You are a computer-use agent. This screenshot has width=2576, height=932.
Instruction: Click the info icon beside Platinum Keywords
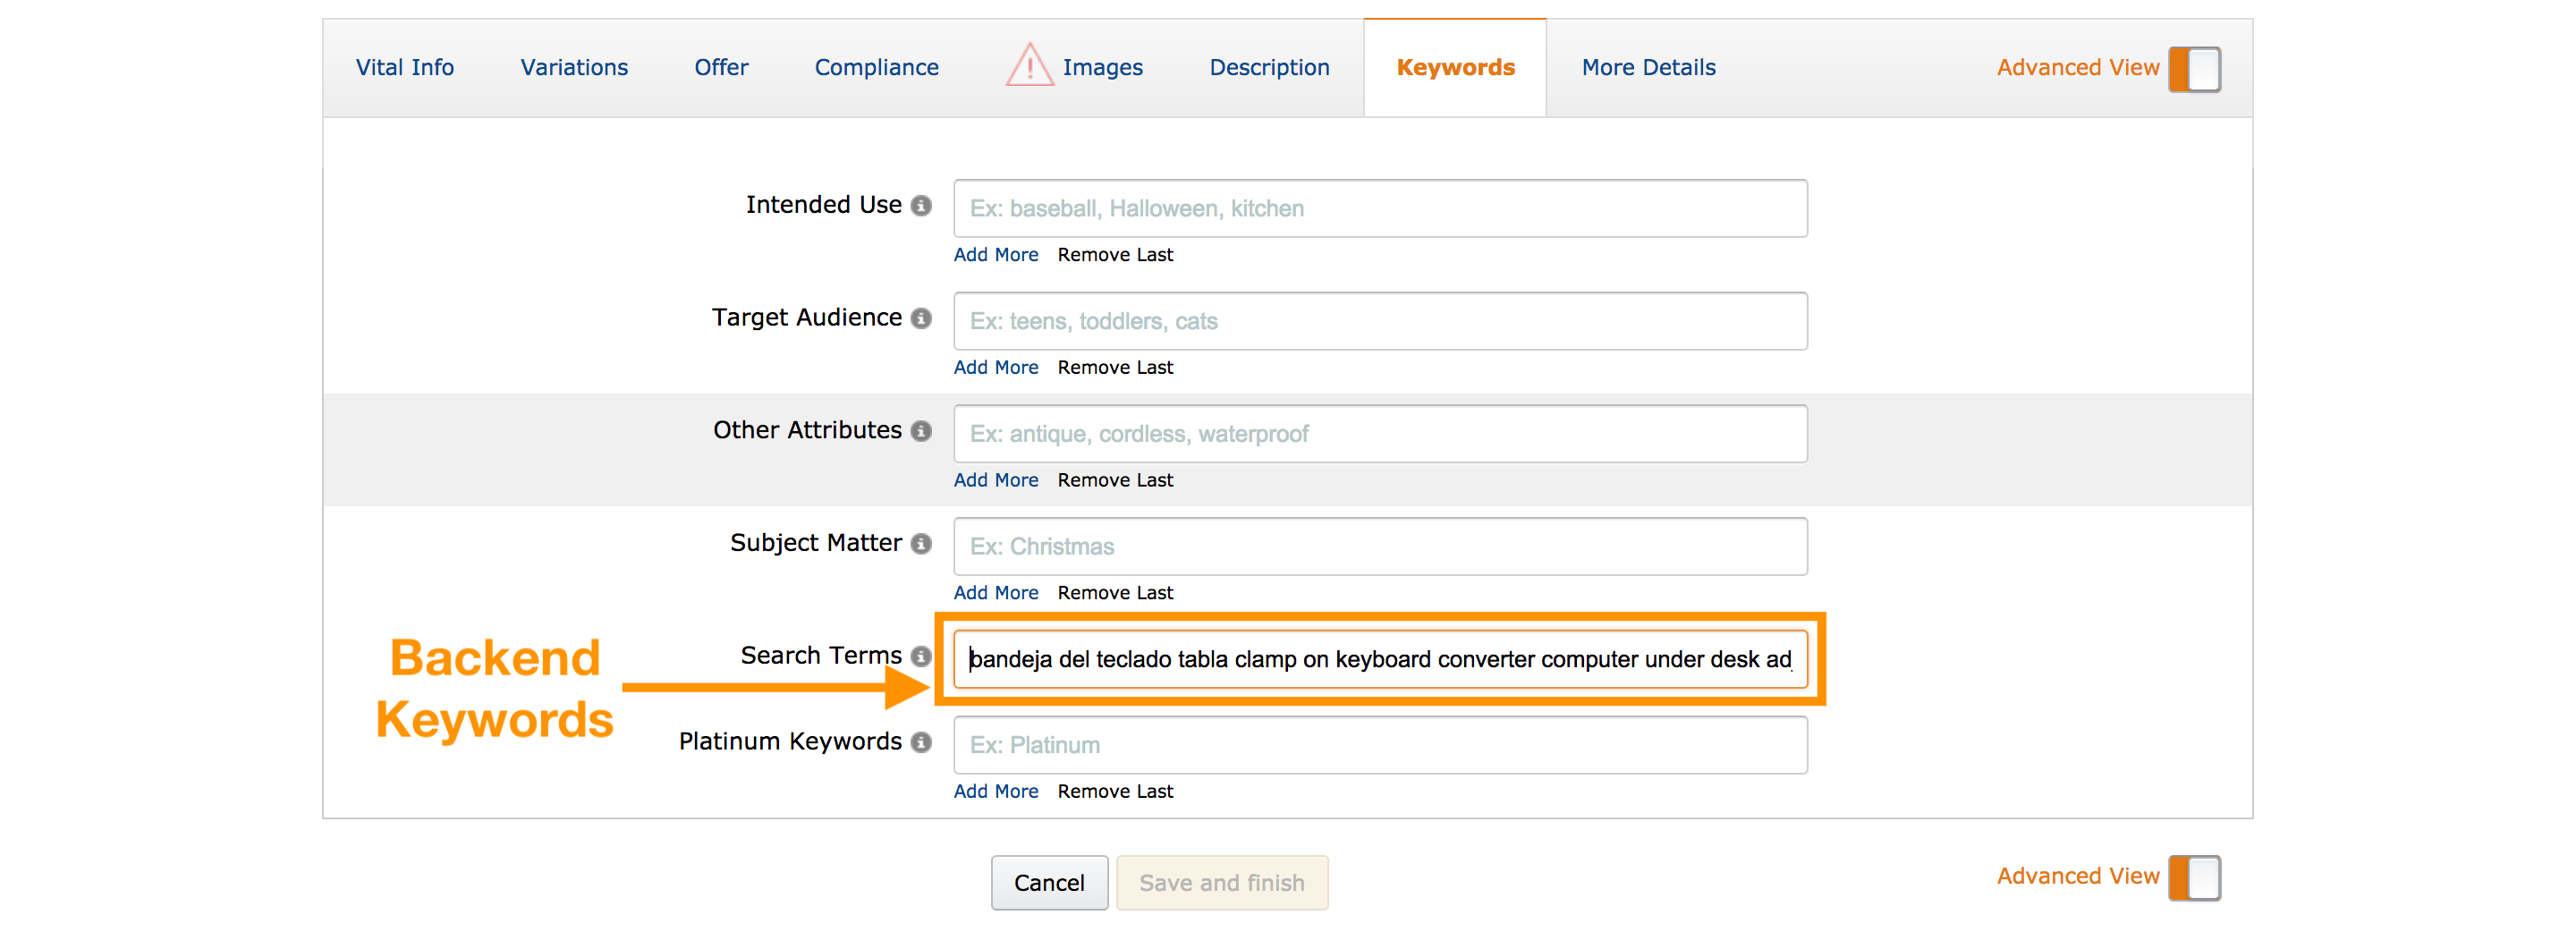(x=921, y=742)
